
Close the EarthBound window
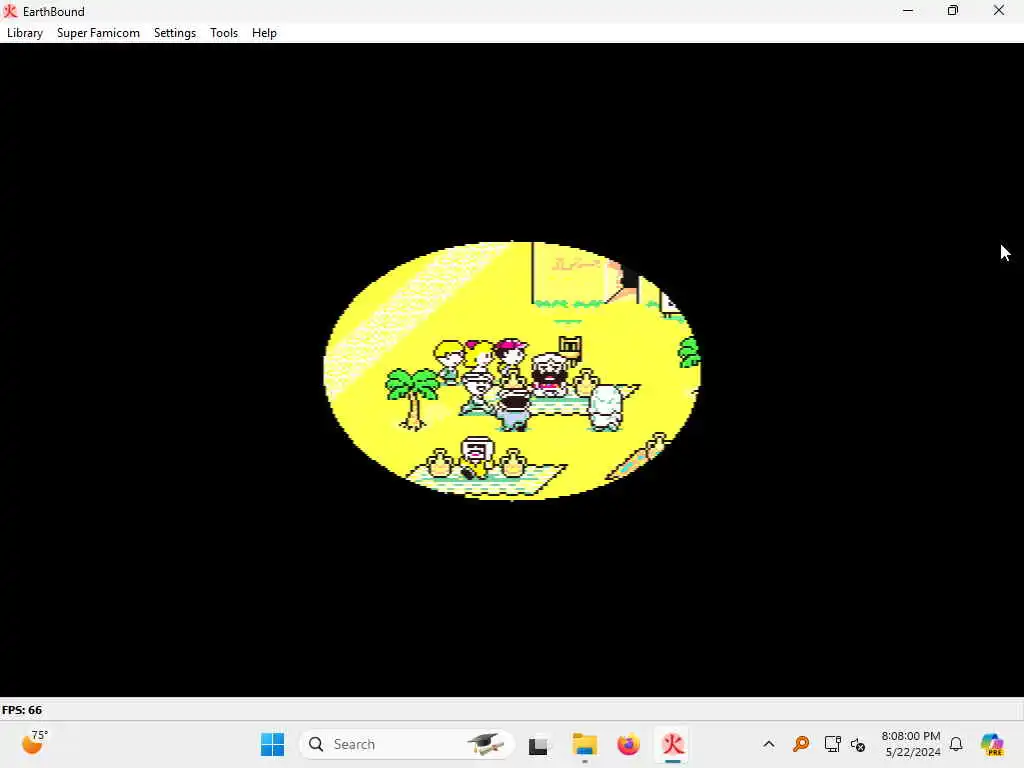tap(999, 10)
